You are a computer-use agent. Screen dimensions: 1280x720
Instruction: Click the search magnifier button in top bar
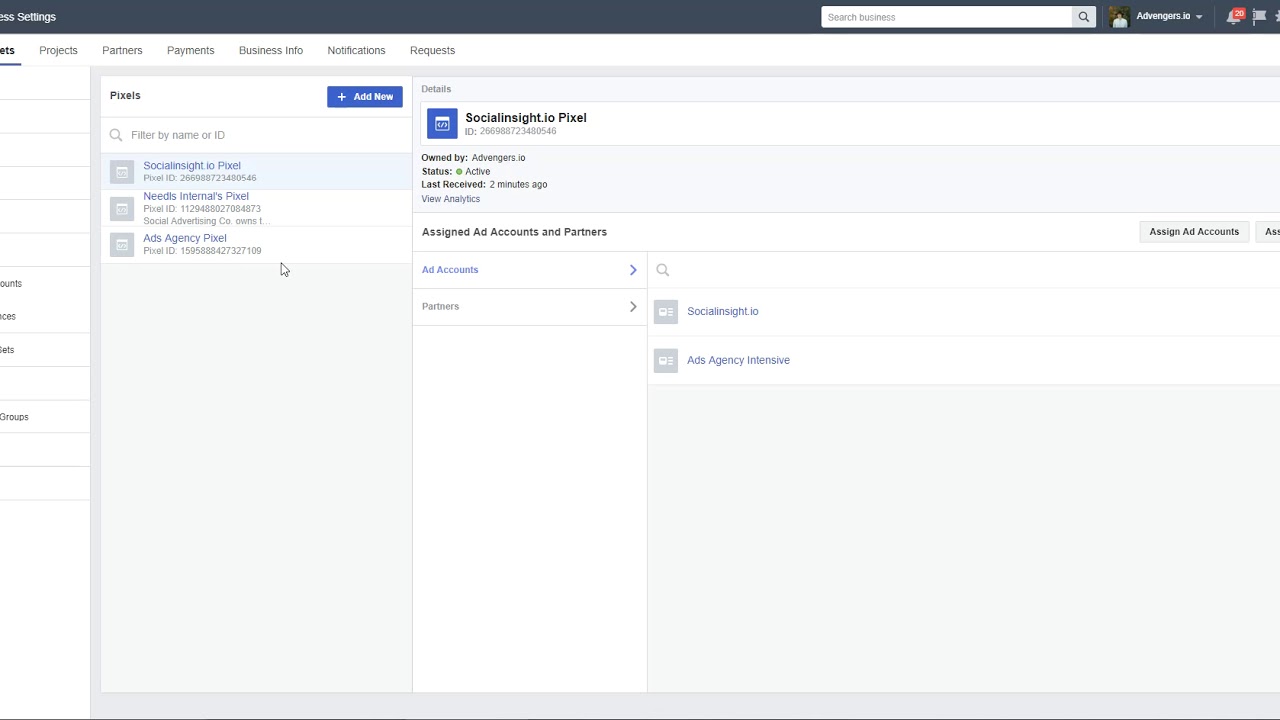pos(1084,17)
